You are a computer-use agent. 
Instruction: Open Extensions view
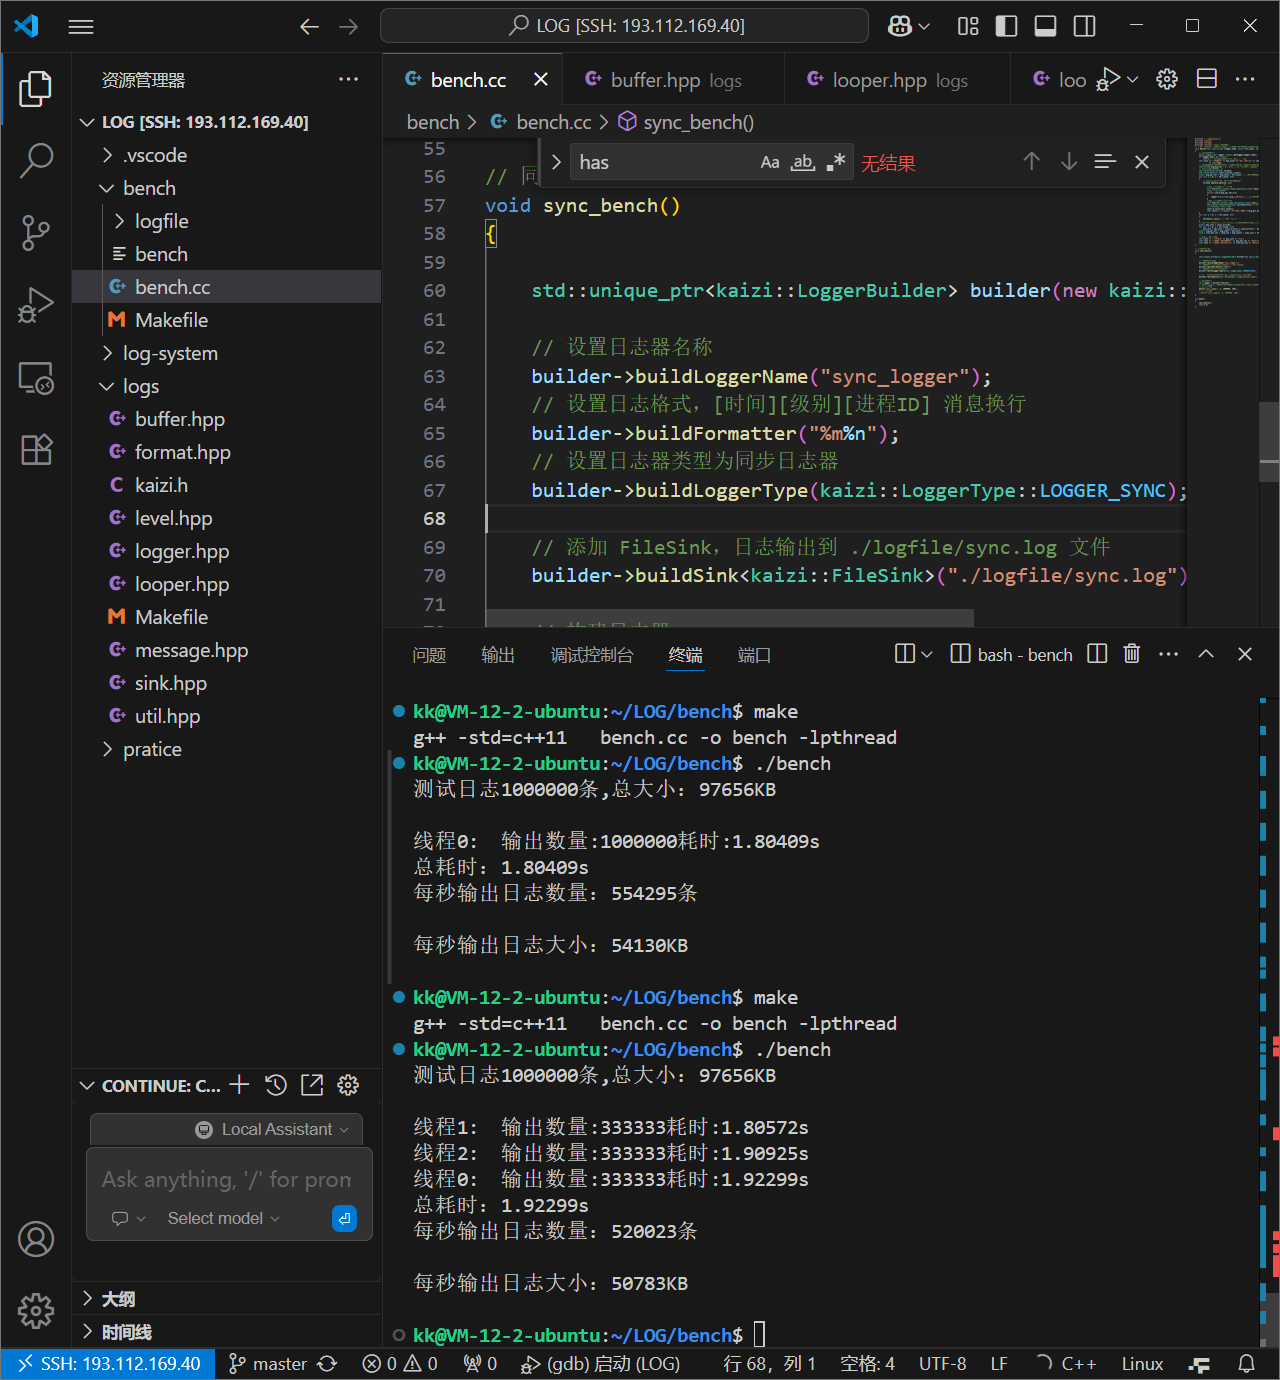pyautogui.click(x=36, y=450)
